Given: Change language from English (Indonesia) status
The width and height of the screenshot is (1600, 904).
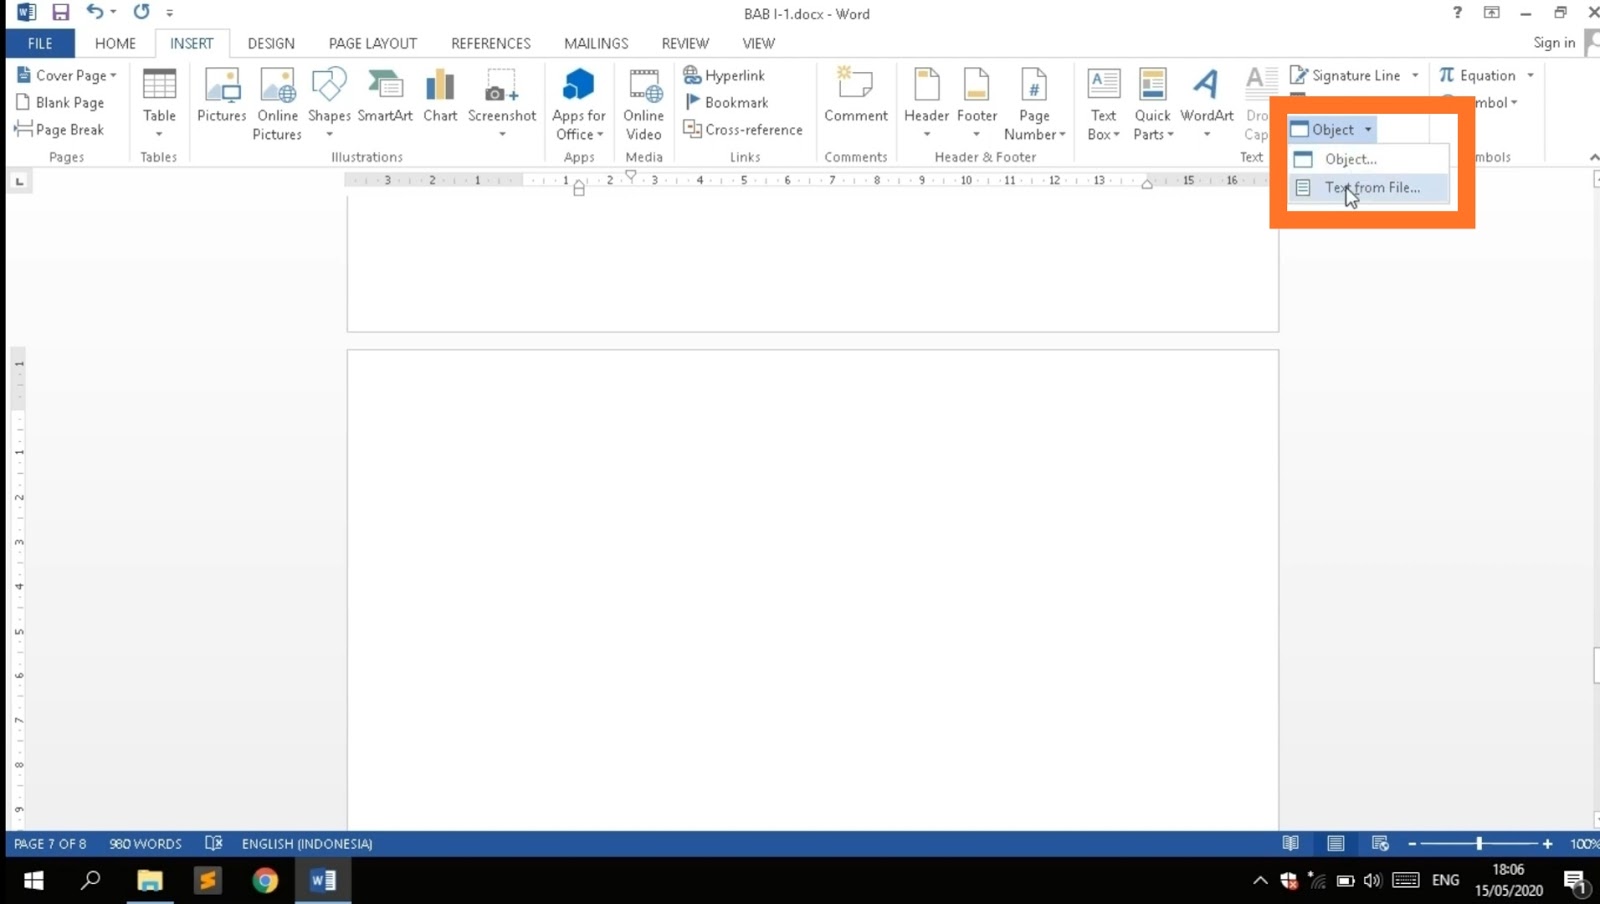Looking at the screenshot, I should click(307, 844).
